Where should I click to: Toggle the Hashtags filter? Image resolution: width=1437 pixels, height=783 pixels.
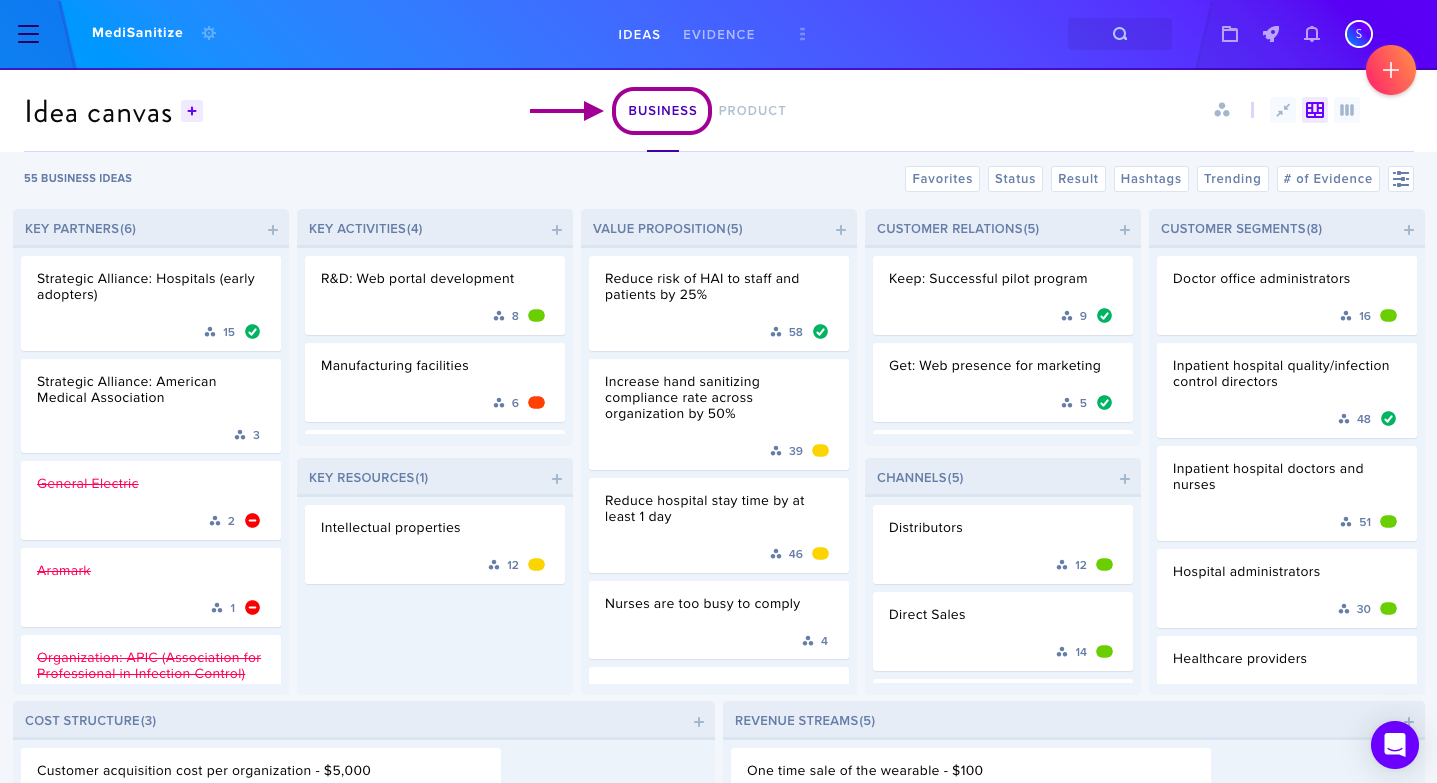pyautogui.click(x=1151, y=179)
